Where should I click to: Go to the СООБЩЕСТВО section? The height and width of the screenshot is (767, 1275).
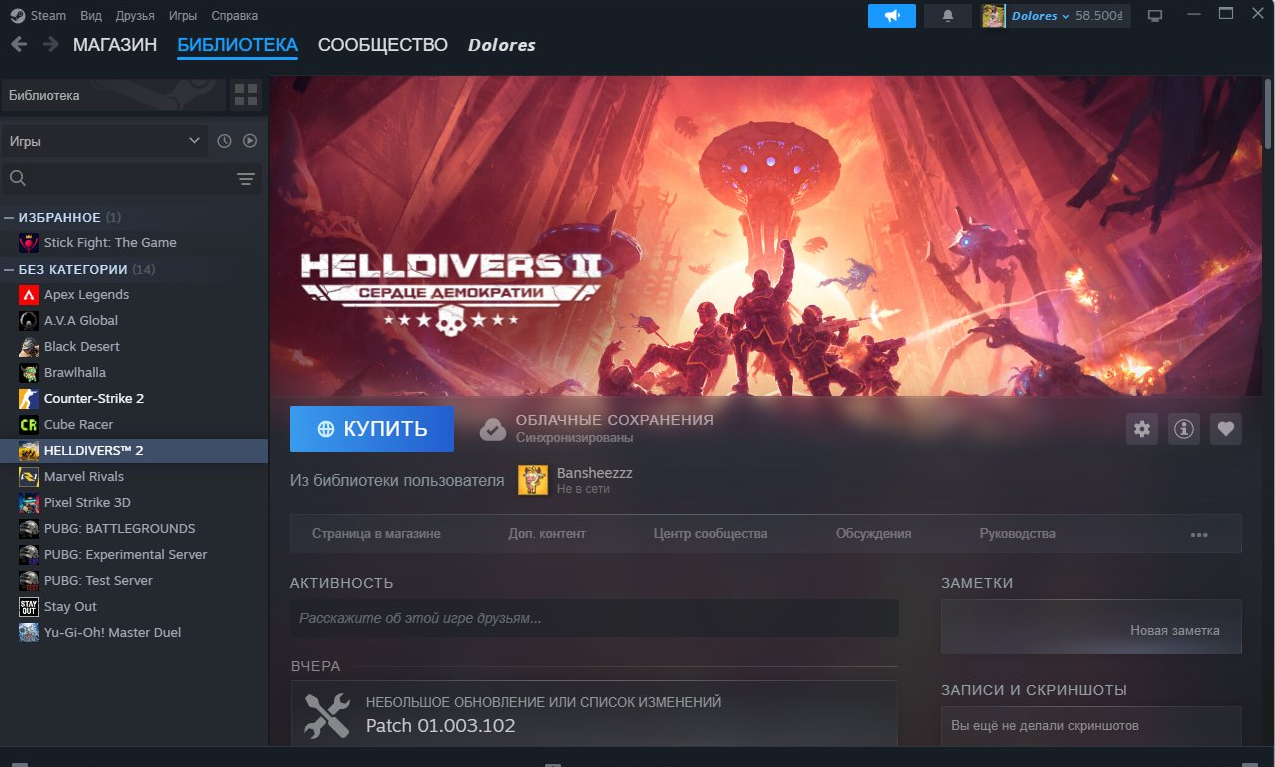point(383,45)
